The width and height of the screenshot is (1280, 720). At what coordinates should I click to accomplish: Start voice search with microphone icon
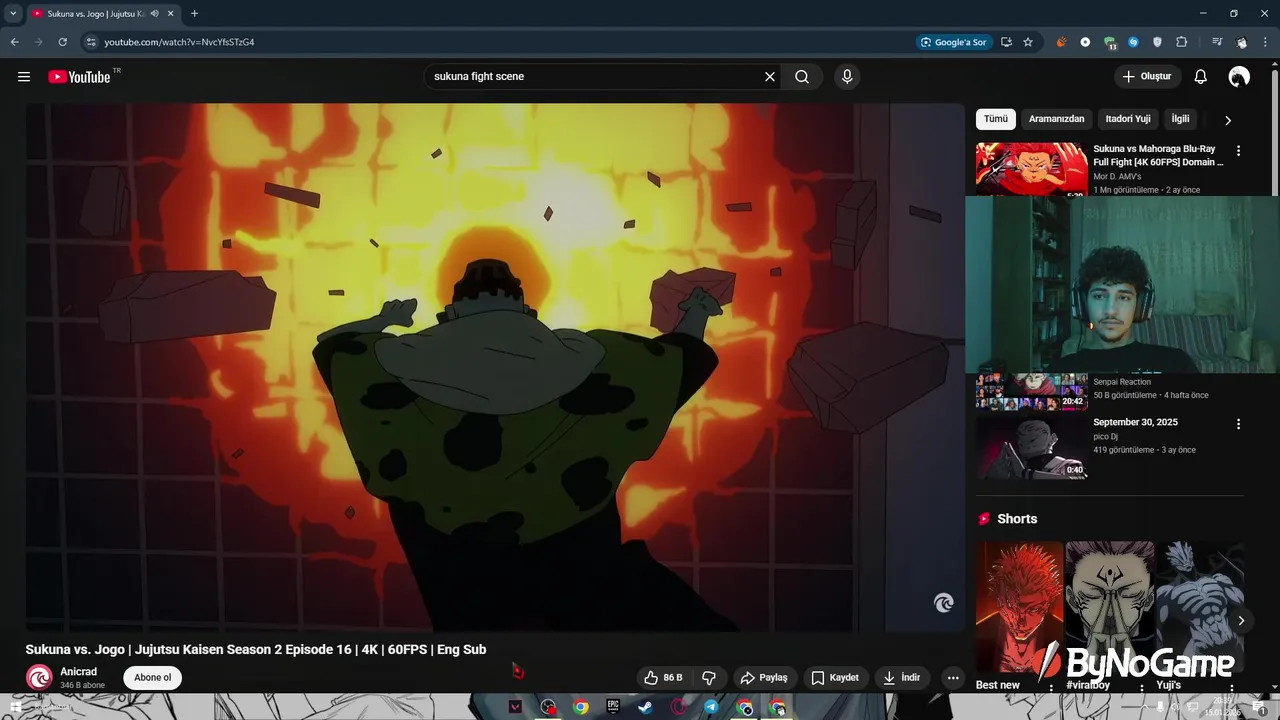(847, 77)
